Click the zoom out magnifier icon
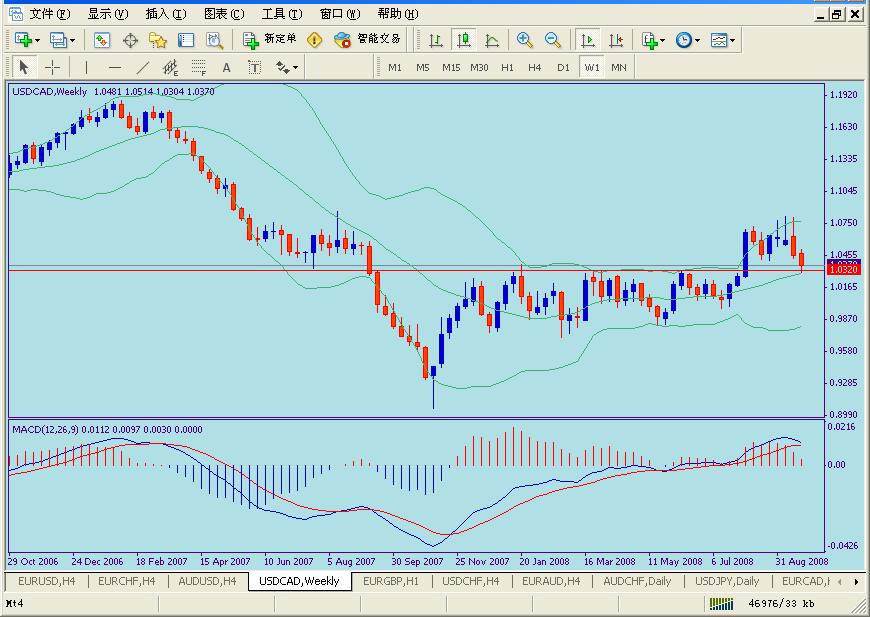Screen dimensions: 870x617 pyautogui.click(x=553, y=40)
